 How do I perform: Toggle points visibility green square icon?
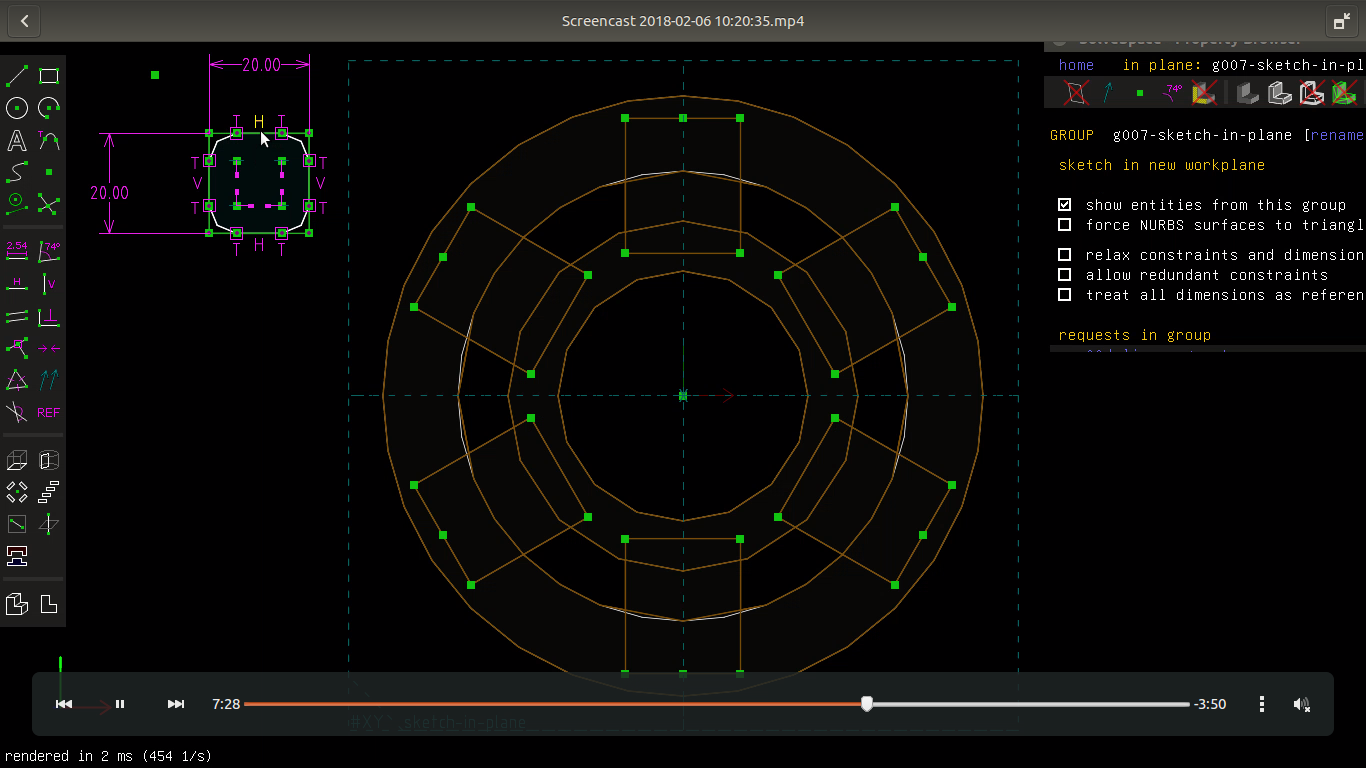pyautogui.click(x=1140, y=93)
